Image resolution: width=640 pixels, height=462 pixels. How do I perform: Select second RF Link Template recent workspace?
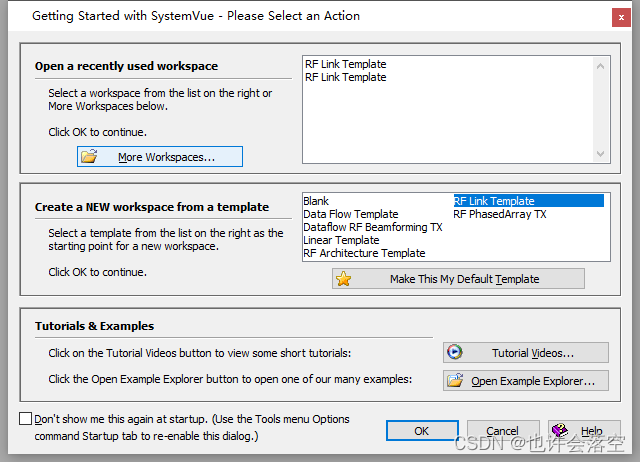(346, 77)
